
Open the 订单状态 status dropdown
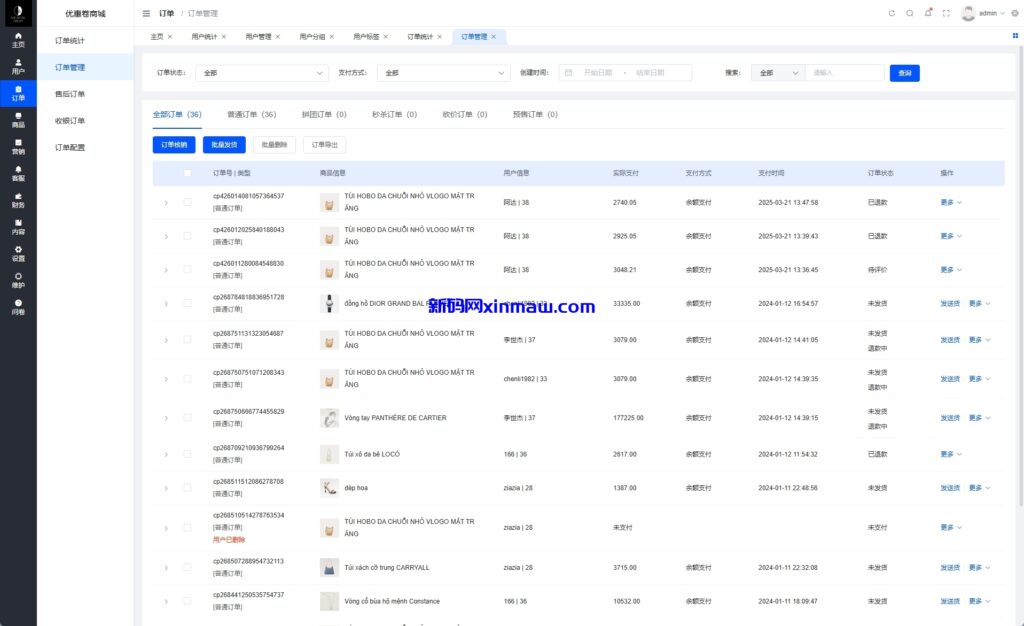coord(262,72)
